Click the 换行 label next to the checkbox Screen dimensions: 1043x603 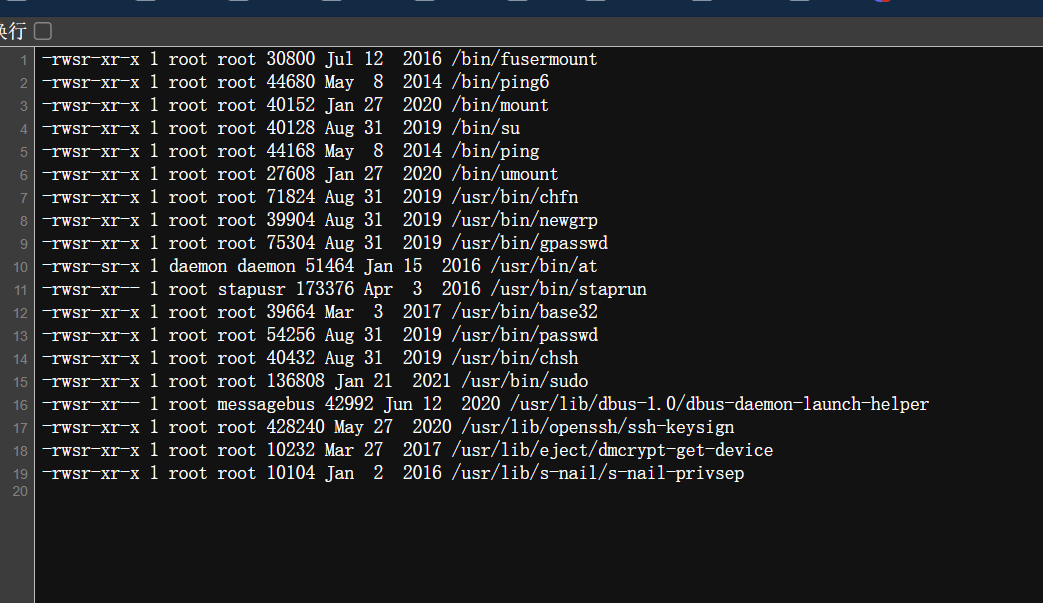[x=12, y=31]
